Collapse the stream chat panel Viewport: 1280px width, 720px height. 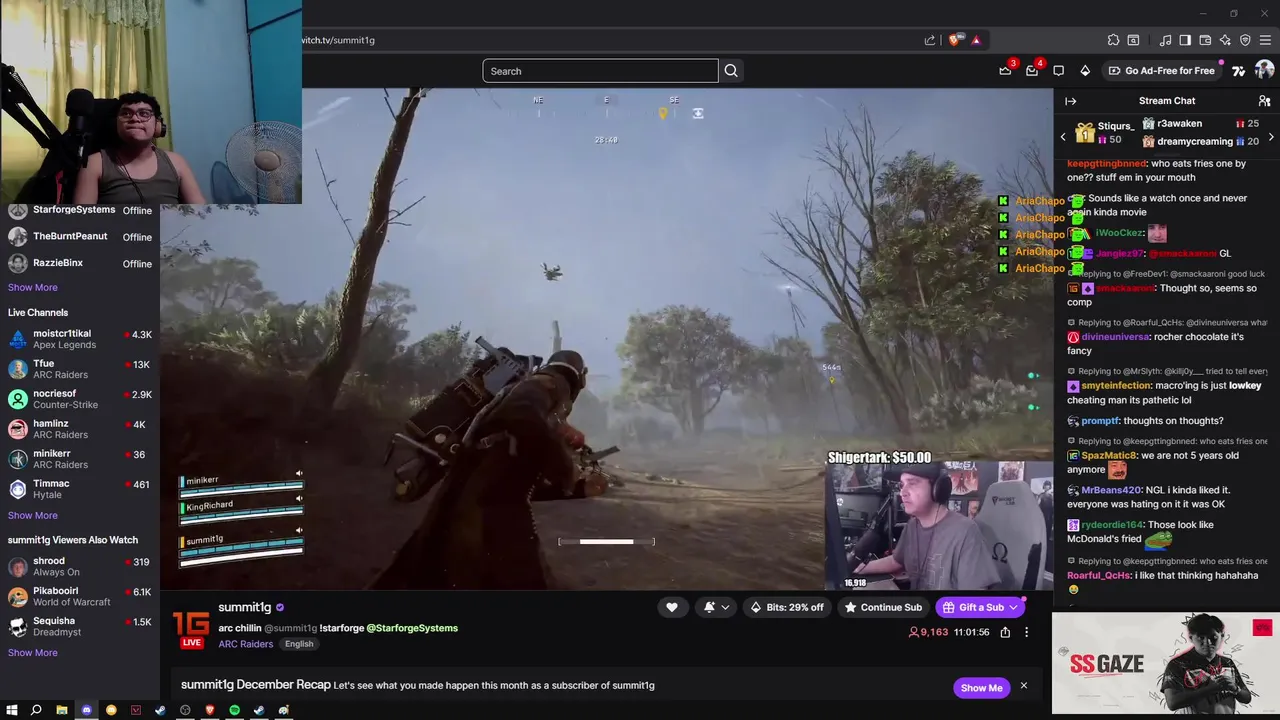click(1070, 101)
